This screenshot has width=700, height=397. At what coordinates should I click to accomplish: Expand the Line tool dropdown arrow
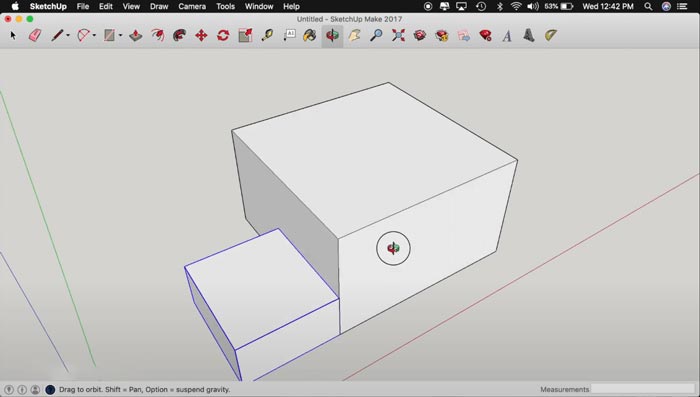[68, 35]
